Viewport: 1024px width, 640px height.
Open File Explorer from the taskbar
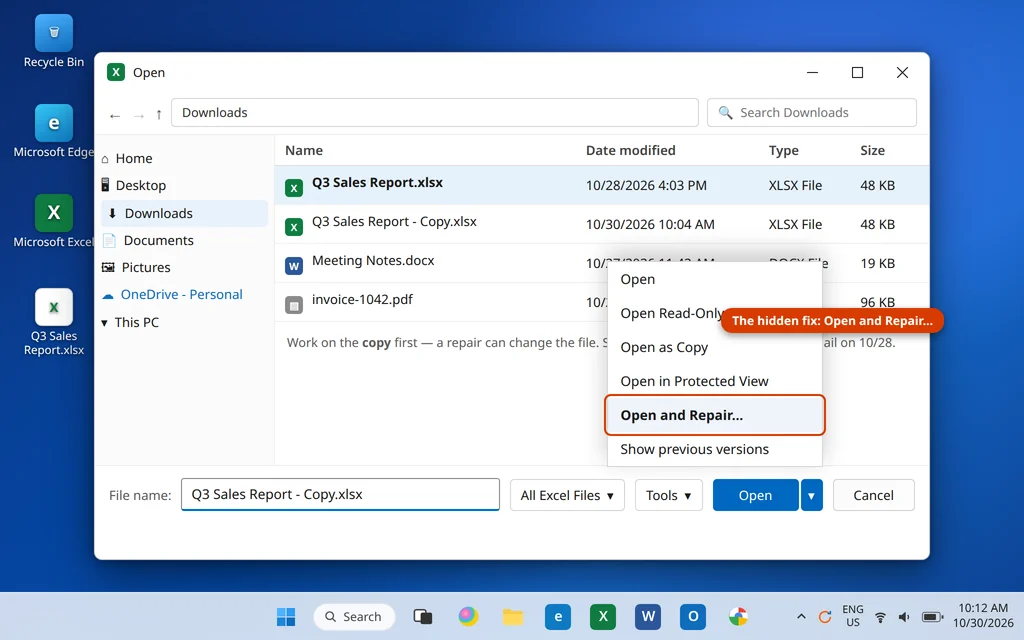coord(513,616)
